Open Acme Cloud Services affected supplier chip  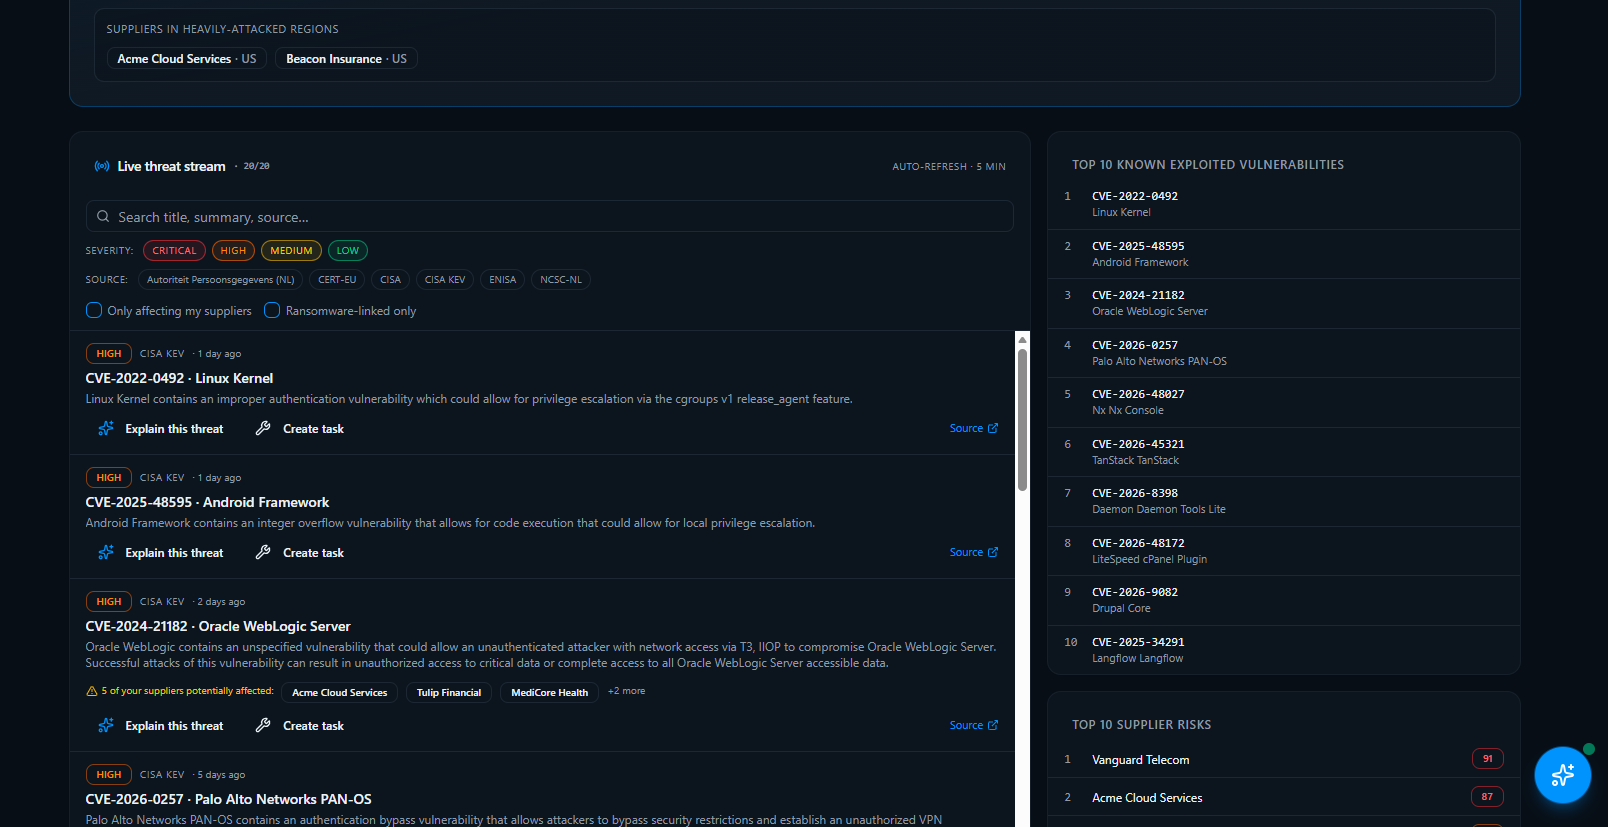340,692
